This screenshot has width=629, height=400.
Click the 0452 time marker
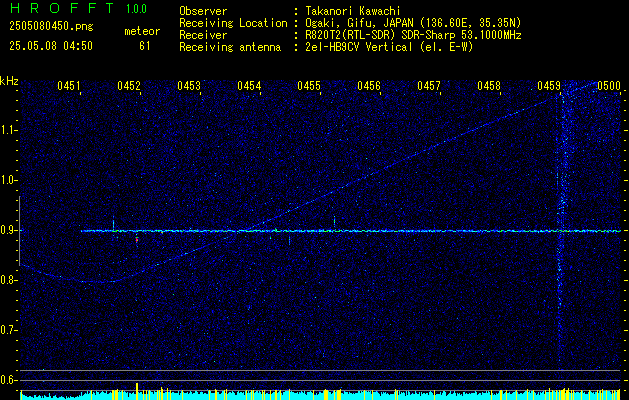tap(129, 86)
